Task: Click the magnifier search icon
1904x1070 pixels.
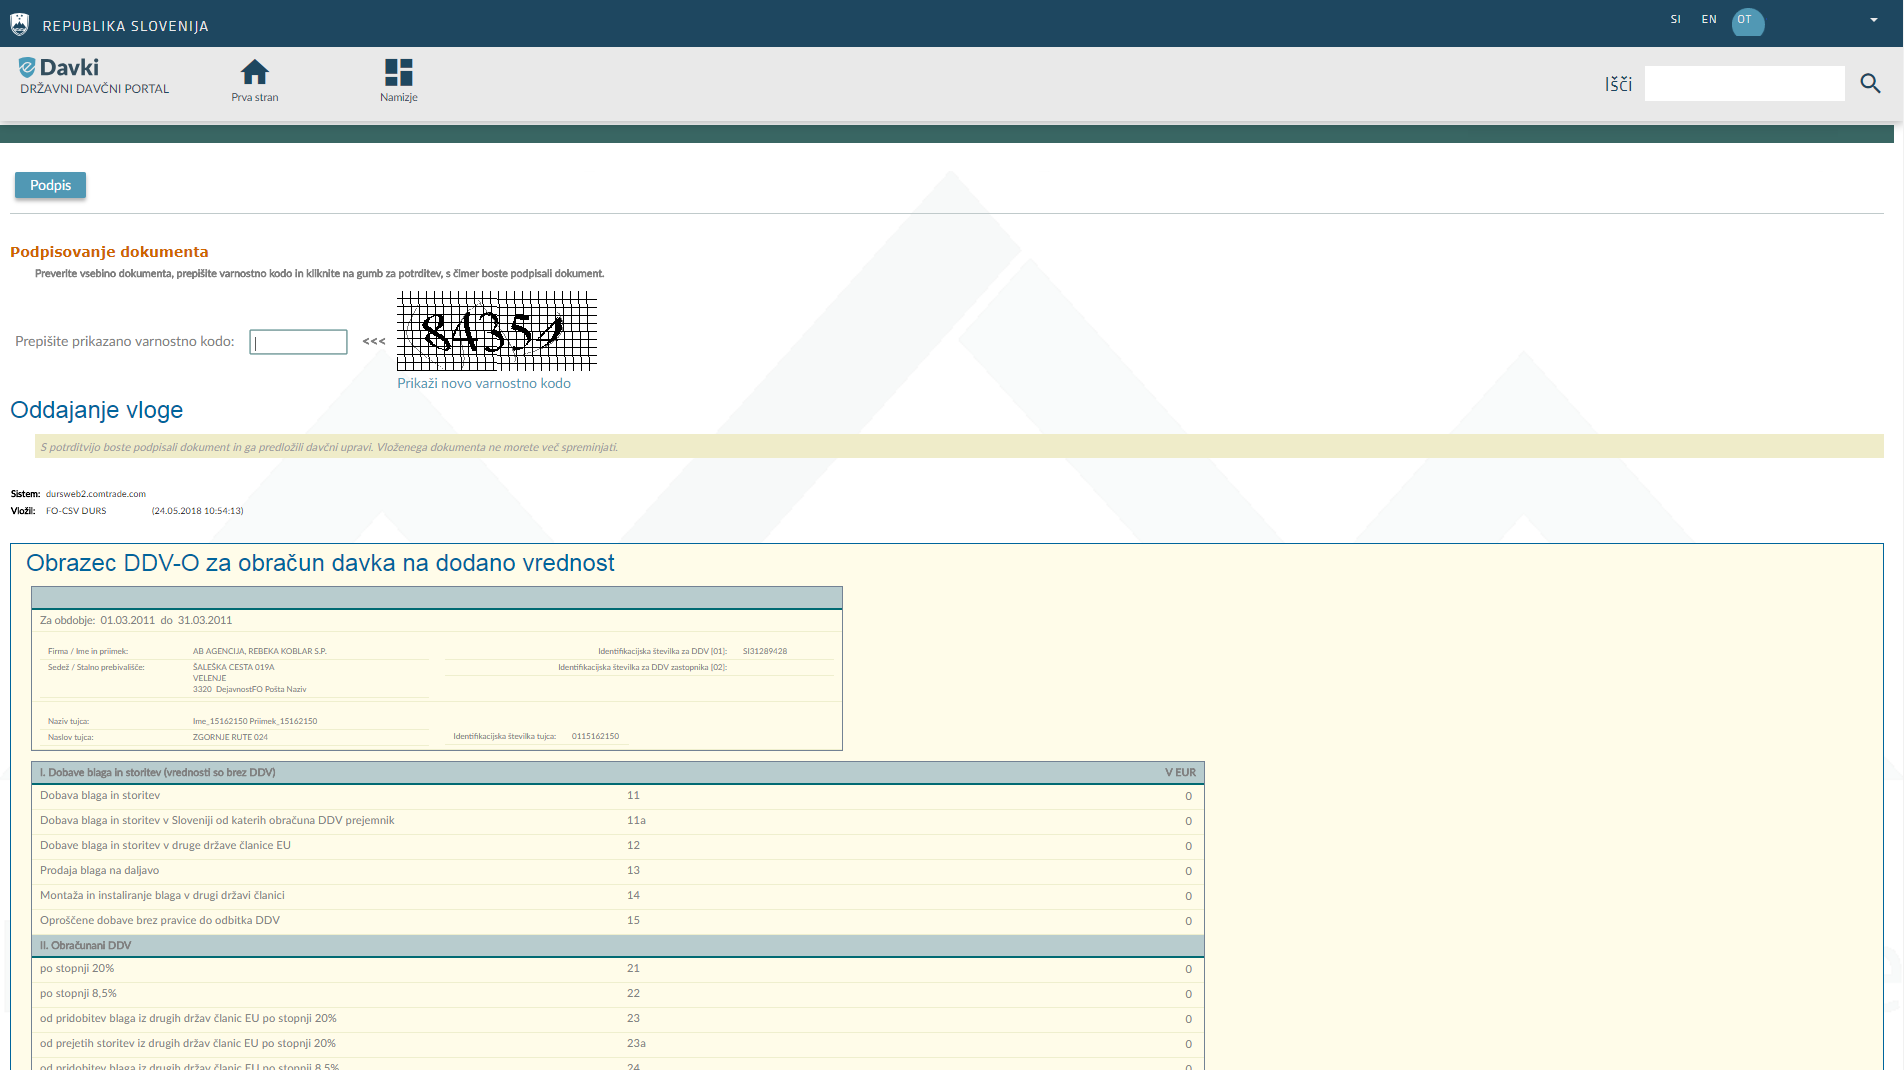Action: pyautogui.click(x=1870, y=84)
